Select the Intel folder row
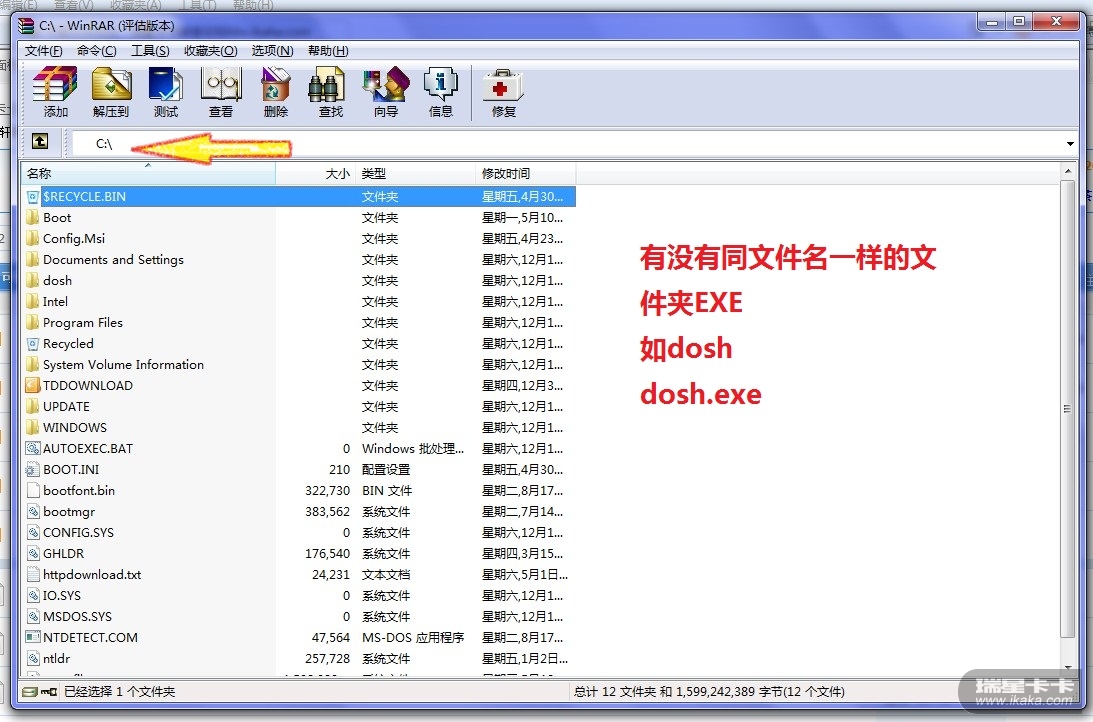Image resolution: width=1093 pixels, height=722 pixels. tap(298, 302)
